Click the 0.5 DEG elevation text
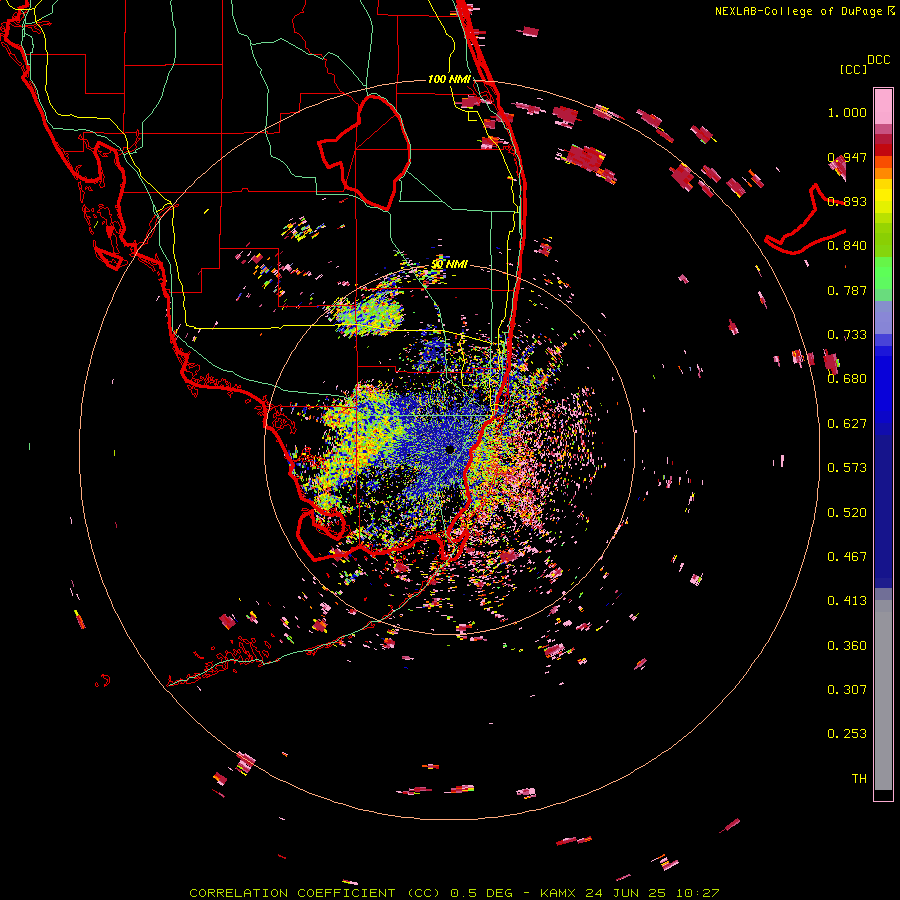This screenshot has width=900, height=900. 482,893
